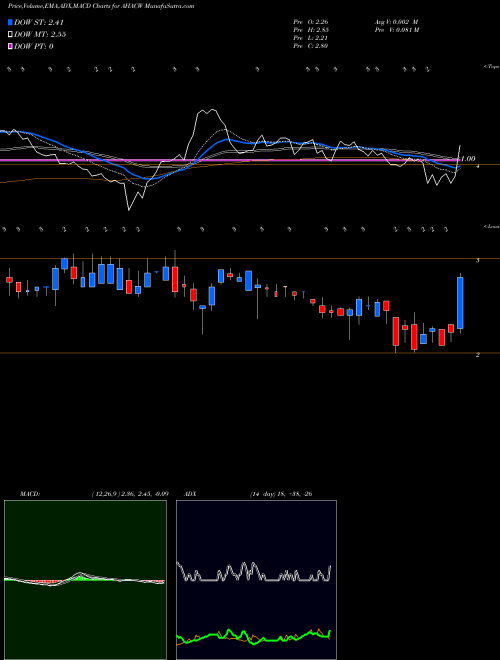Select the 'DOW PT: 0' legend label
Image resolution: width=500 pixels, height=660 pixels.
point(34,46)
